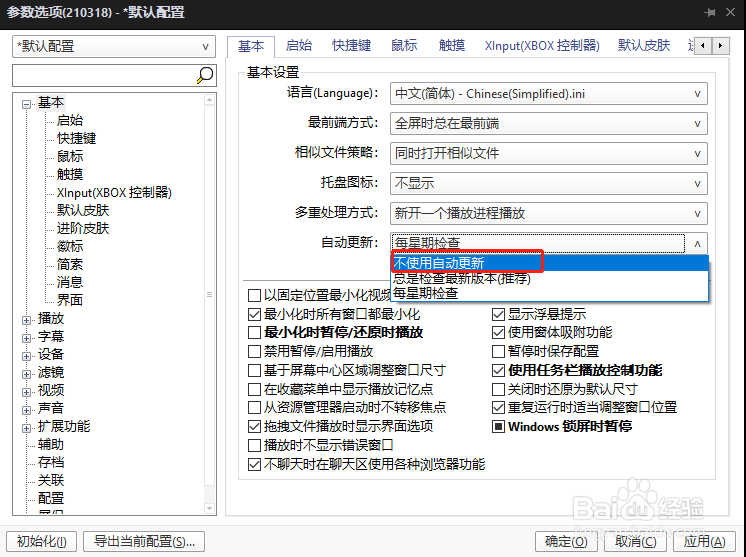Open the XInput(XBOX 控制器) tab
Image resolution: width=746 pixels, height=557 pixels.
click(x=542, y=46)
